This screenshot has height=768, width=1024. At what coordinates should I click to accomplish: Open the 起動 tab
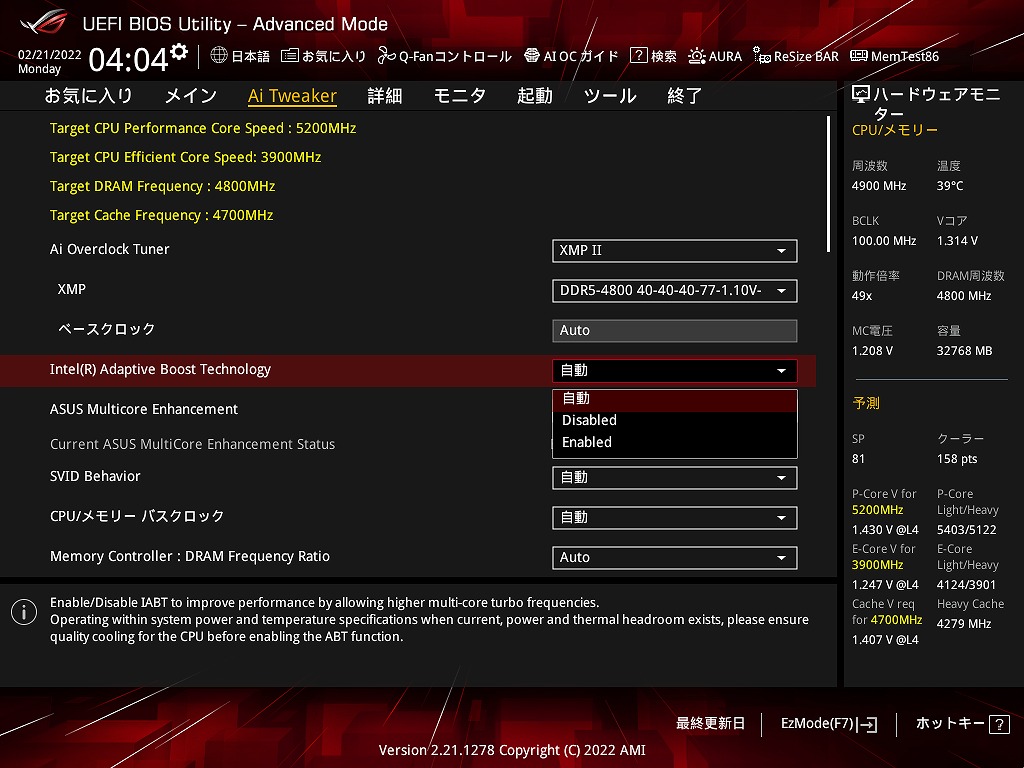tap(535, 96)
